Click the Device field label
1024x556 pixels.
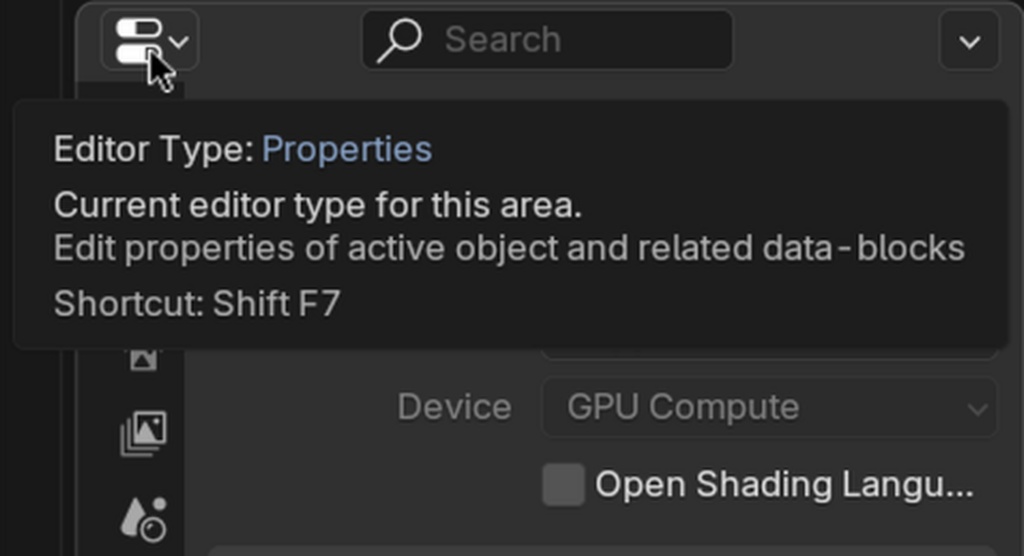pyautogui.click(x=454, y=408)
